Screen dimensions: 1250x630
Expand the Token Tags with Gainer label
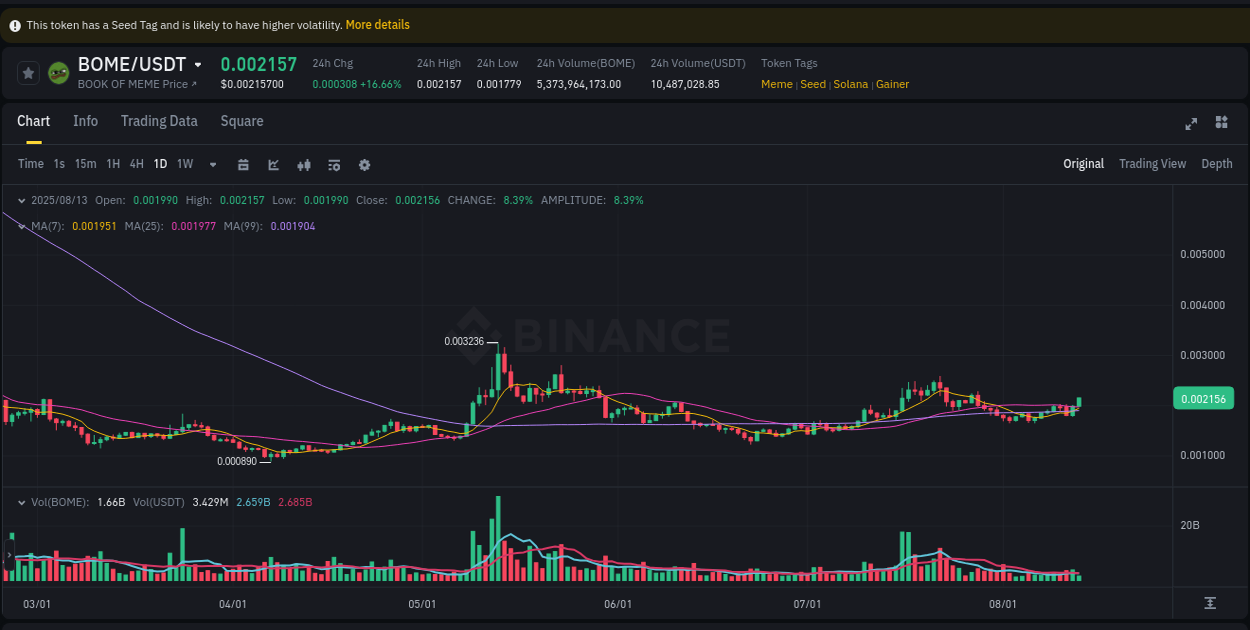(892, 84)
